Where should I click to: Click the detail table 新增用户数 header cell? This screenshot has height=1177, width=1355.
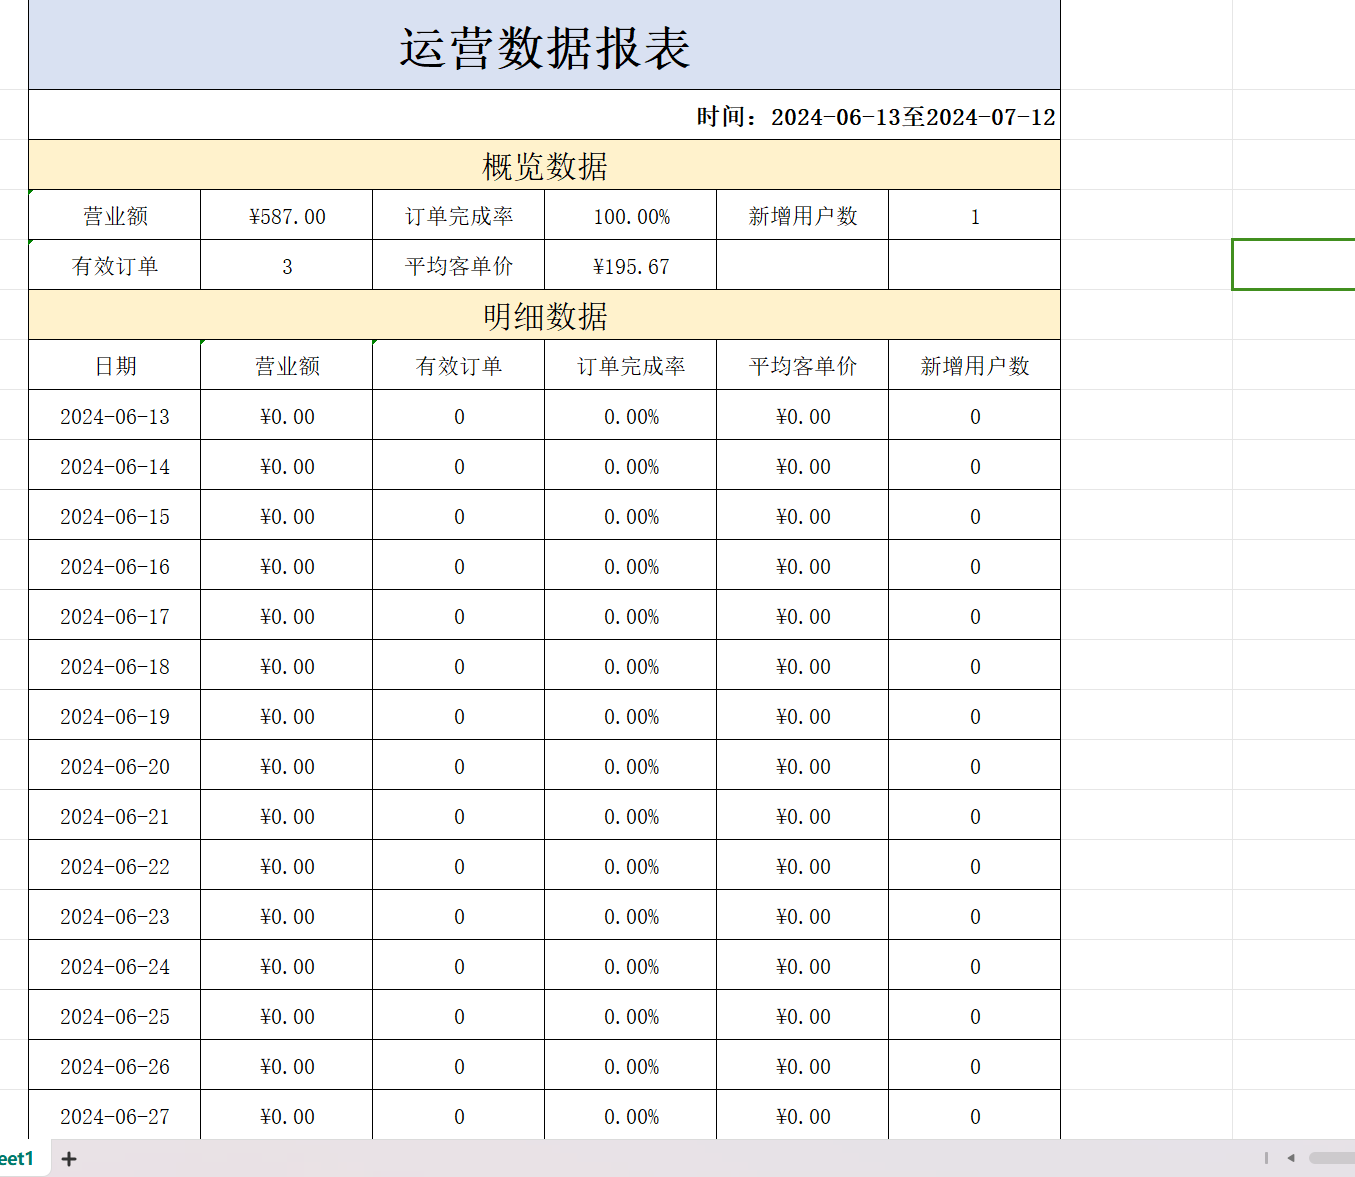coord(975,365)
